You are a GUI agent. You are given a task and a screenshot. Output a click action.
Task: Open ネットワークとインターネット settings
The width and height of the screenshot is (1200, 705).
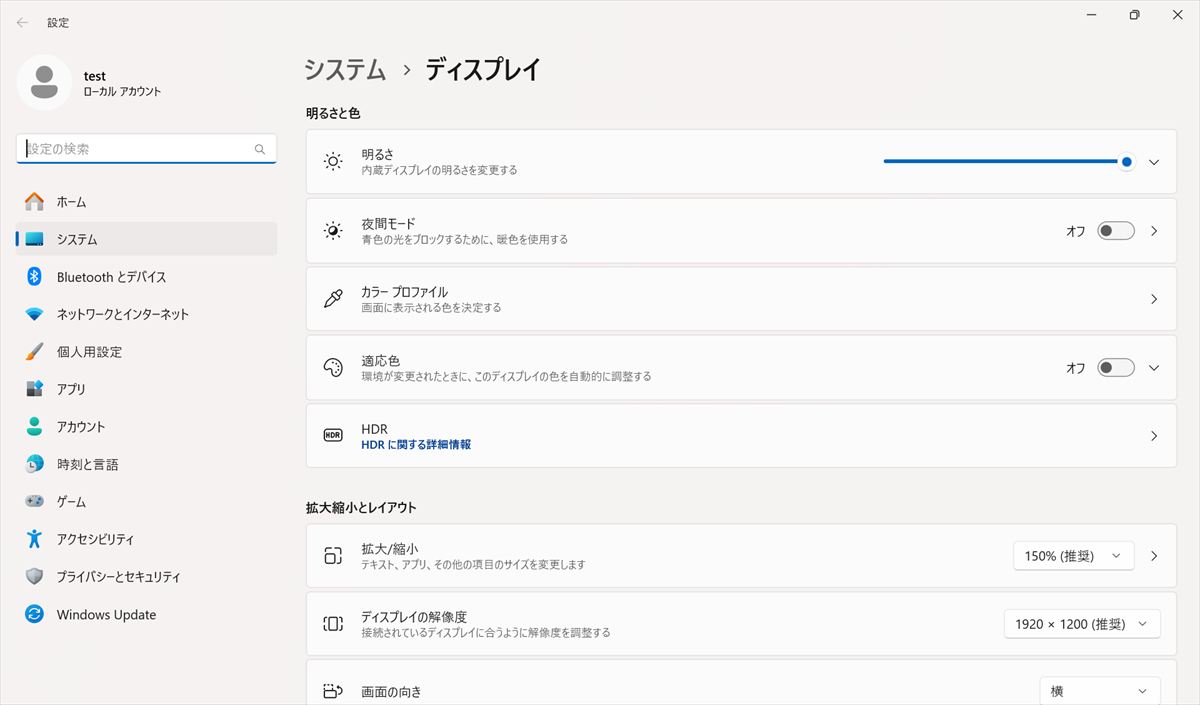[147, 314]
